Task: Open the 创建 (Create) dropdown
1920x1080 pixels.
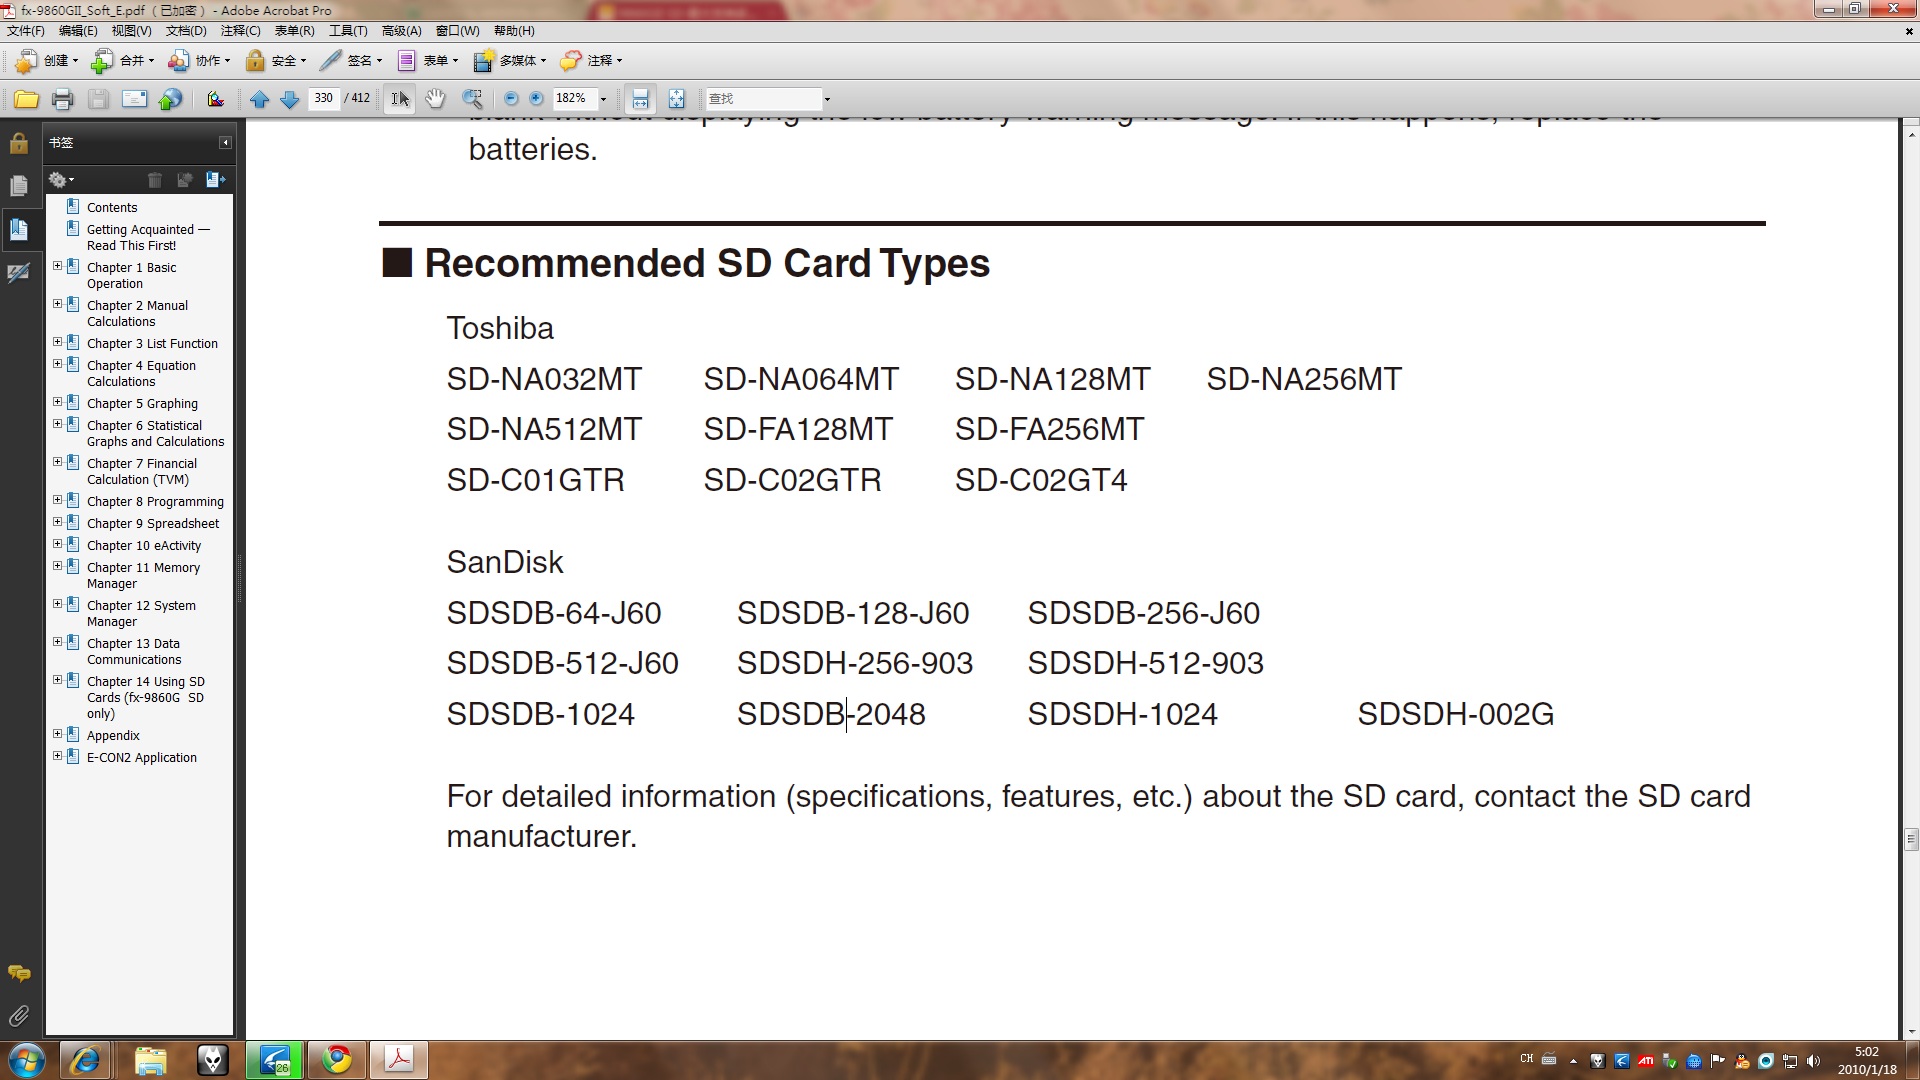Action: pos(47,61)
